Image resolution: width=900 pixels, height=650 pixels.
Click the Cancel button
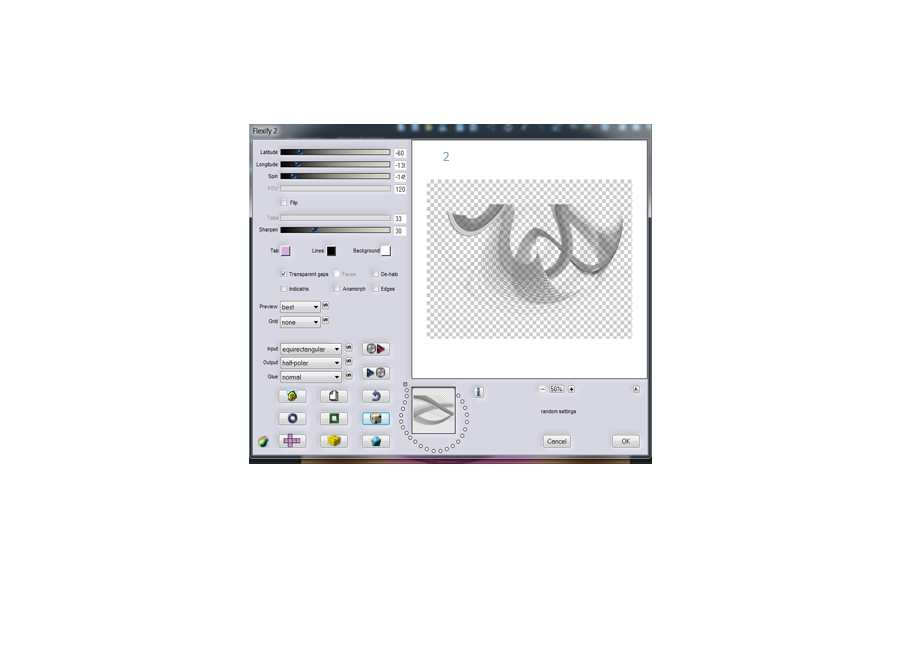[557, 441]
